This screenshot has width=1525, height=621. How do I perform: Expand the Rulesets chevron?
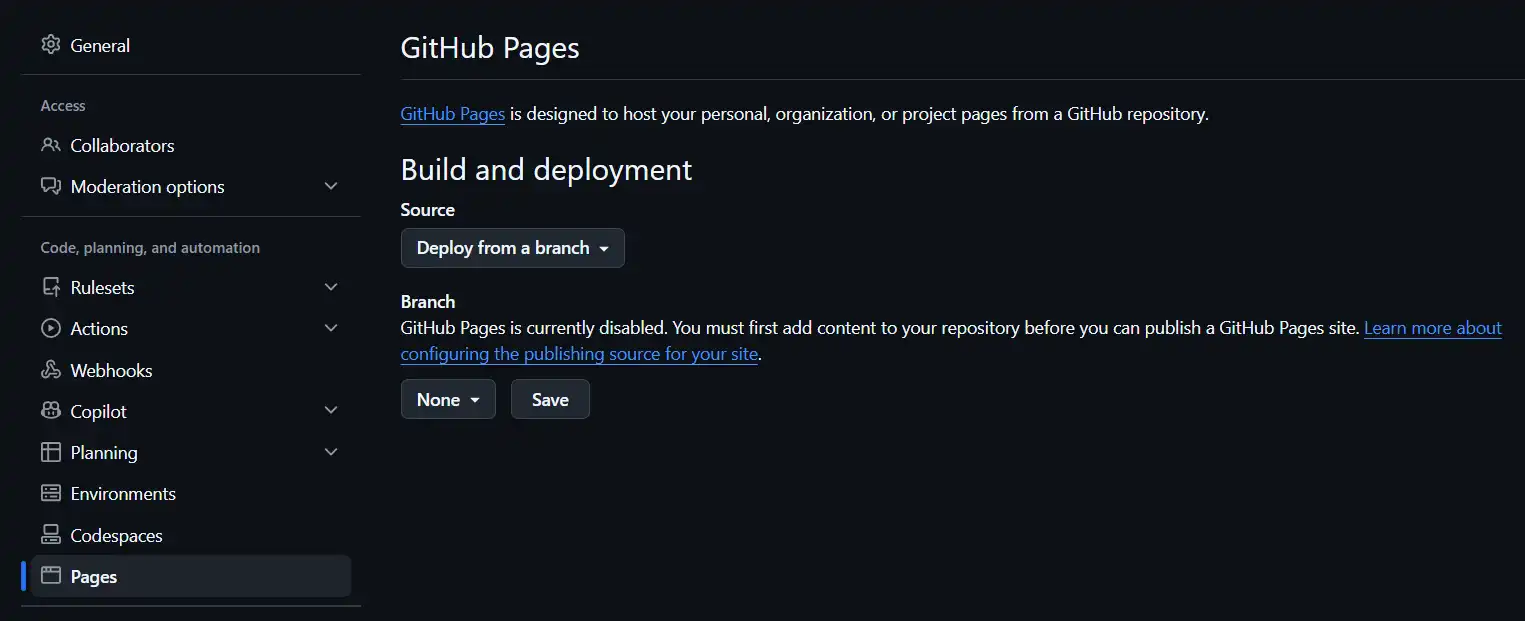[x=332, y=287]
